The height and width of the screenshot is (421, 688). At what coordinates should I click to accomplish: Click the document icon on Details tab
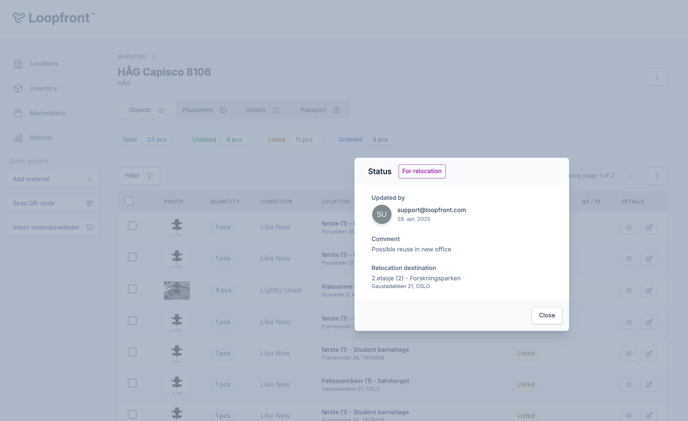(x=276, y=110)
